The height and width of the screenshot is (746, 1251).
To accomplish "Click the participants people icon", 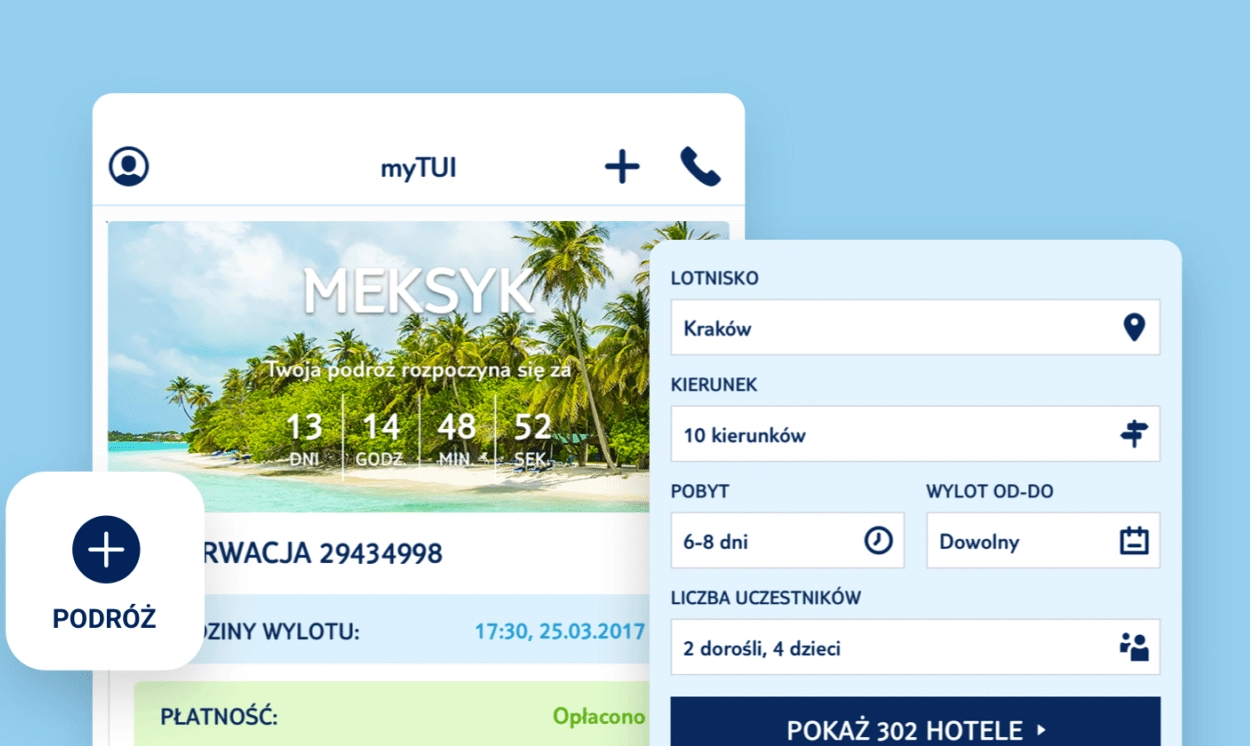I will [x=1133, y=647].
